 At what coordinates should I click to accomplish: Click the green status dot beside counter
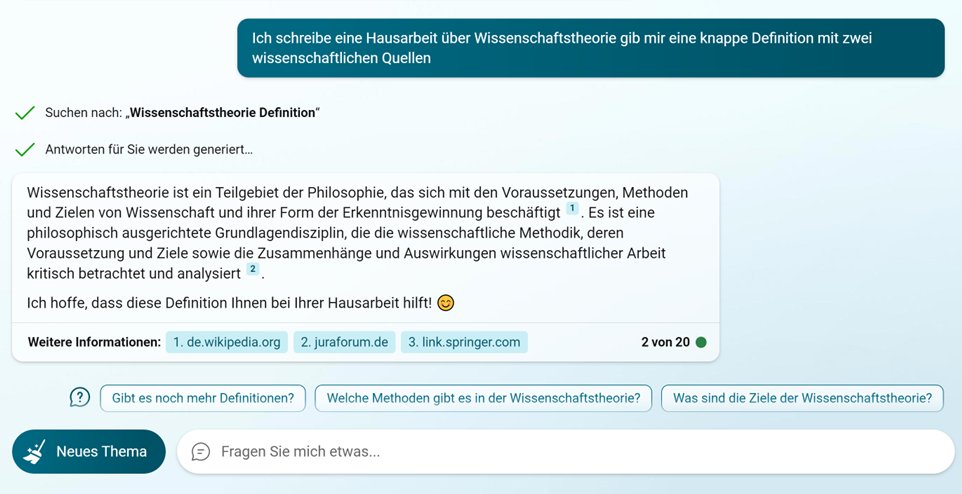point(701,342)
